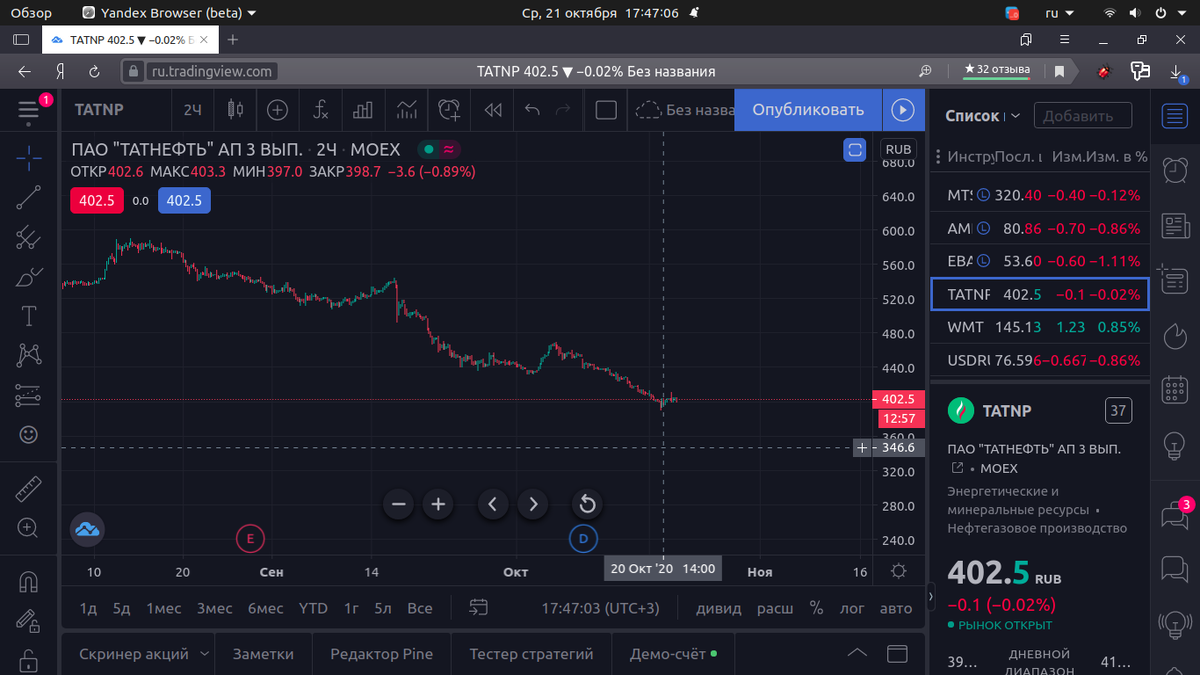This screenshot has width=1200, height=675.
Task: Toggle lock all drawing tools
Action: coord(29,660)
